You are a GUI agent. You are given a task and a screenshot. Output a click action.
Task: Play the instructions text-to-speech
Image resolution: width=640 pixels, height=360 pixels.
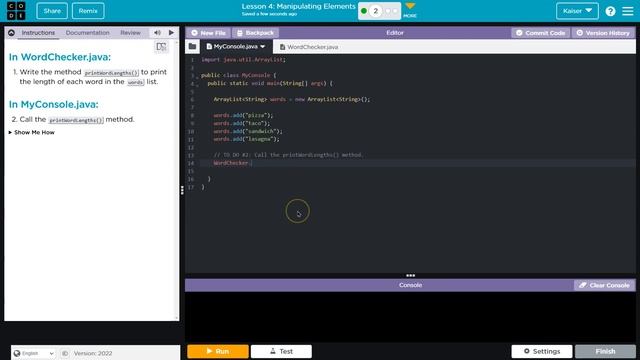171,33
